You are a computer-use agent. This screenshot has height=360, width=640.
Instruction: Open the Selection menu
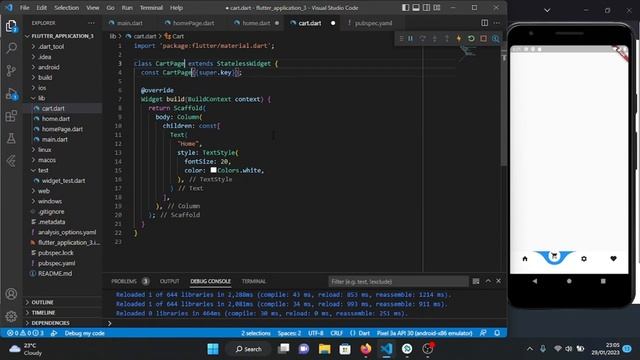66,7
